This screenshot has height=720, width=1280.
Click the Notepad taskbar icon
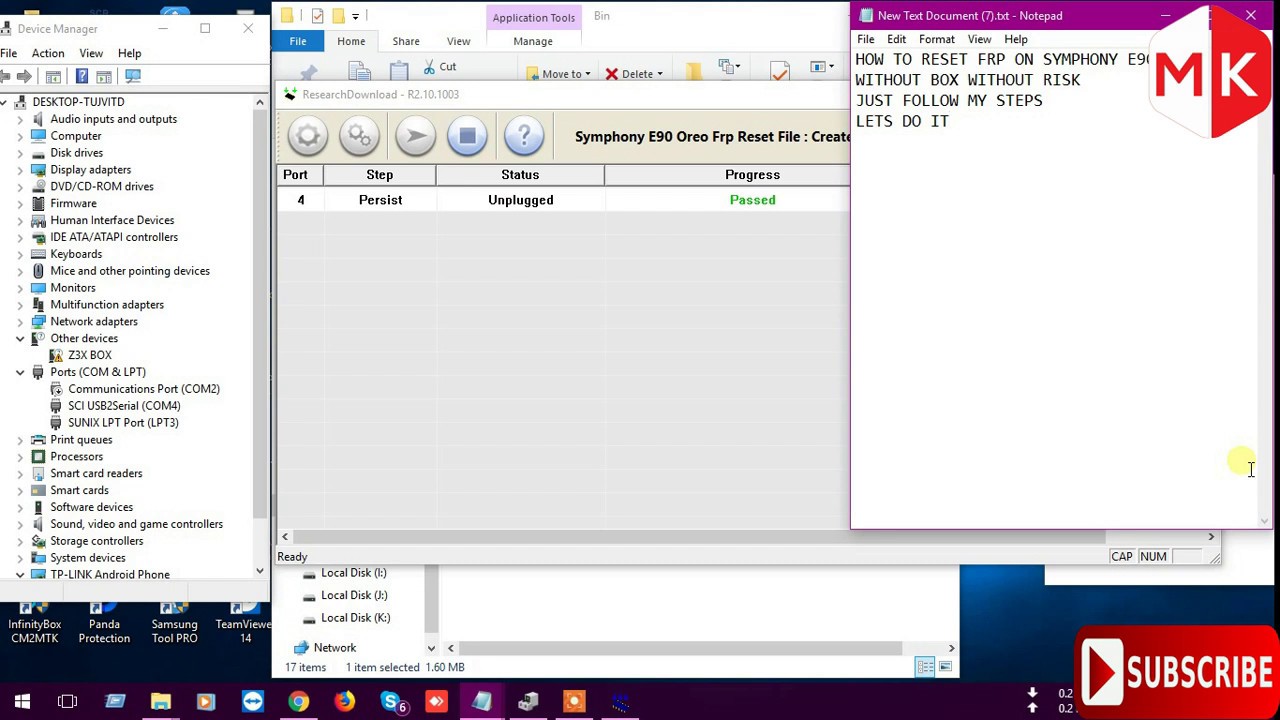click(x=482, y=702)
